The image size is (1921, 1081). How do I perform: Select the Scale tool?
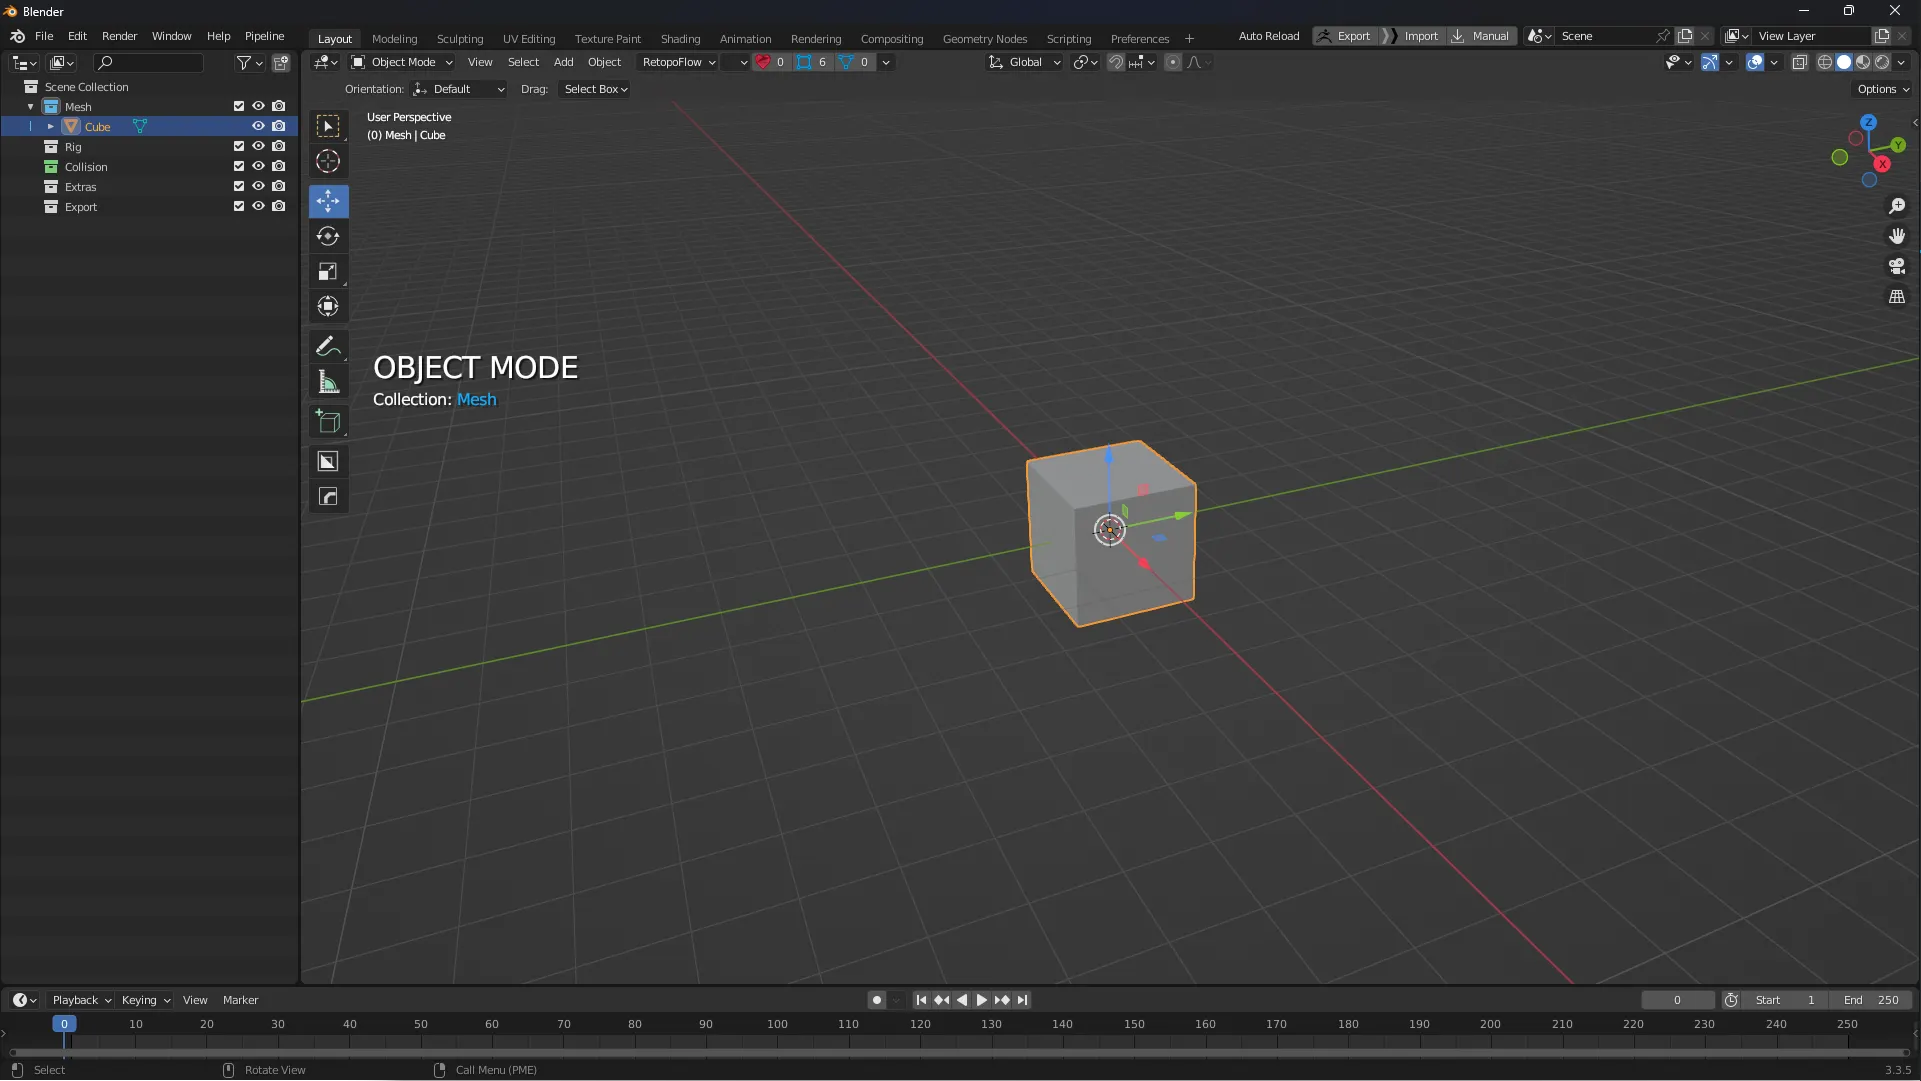[x=328, y=272]
